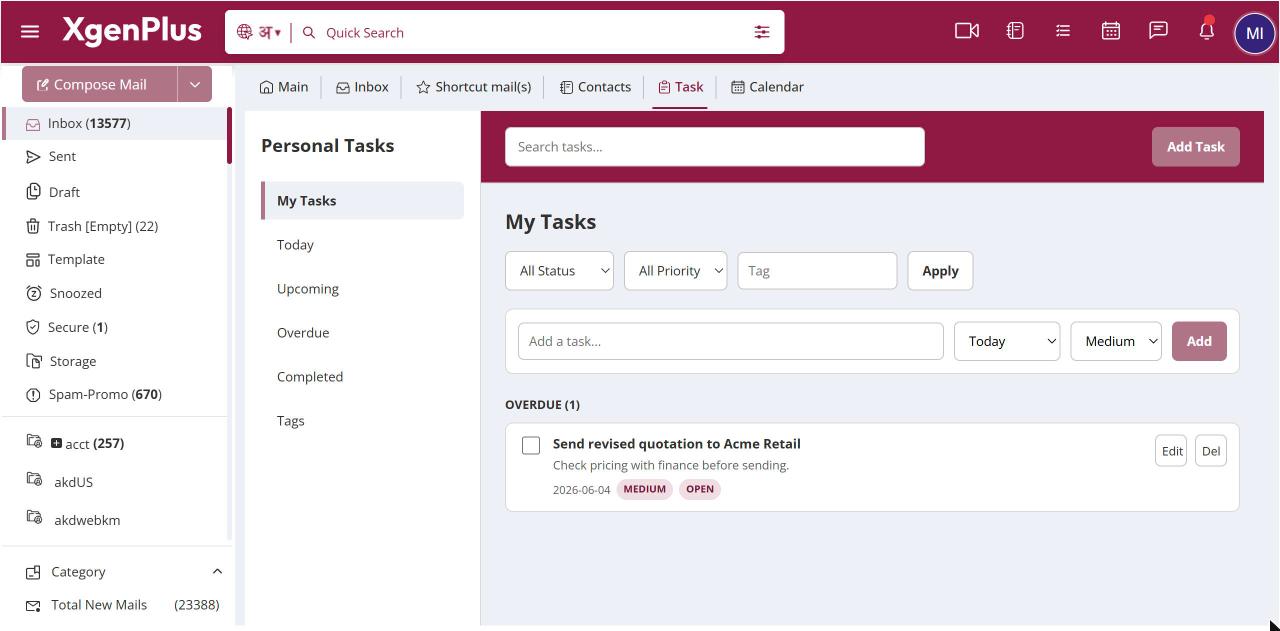This screenshot has width=1280, height=631.
Task: Delete the Acme Retail quotation task
Action: click(x=1211, y=450)
